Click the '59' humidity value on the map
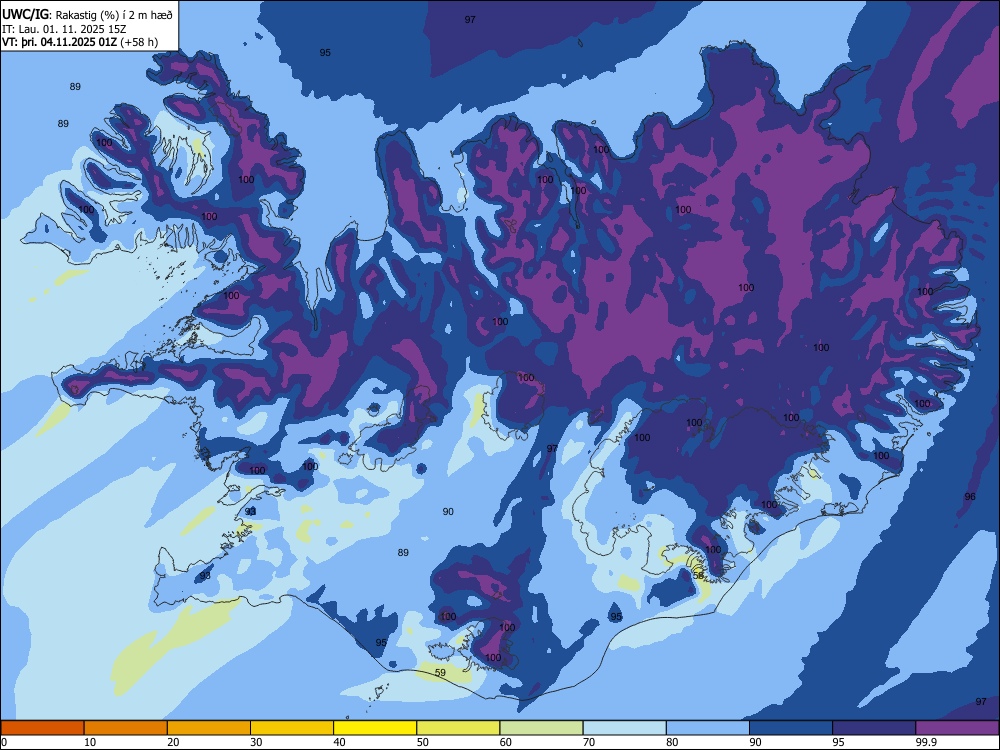1000x750 pixels. (440, 672)
